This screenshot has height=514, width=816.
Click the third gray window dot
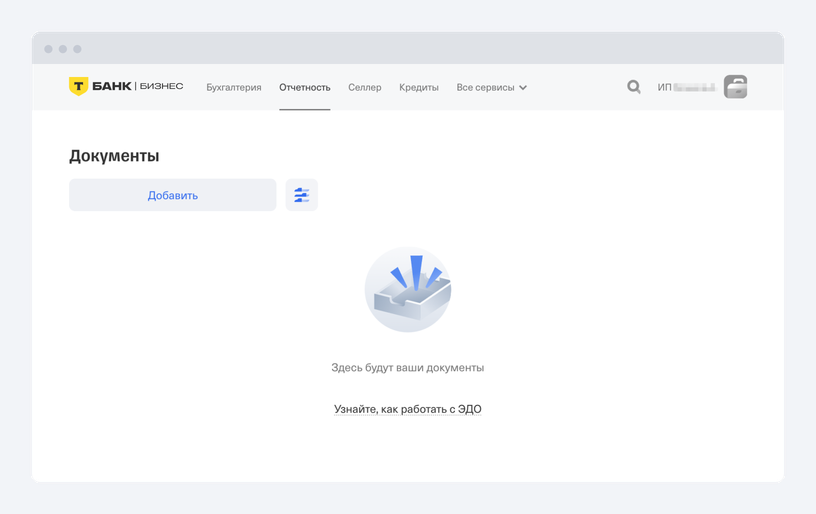(x=77, y=49)
